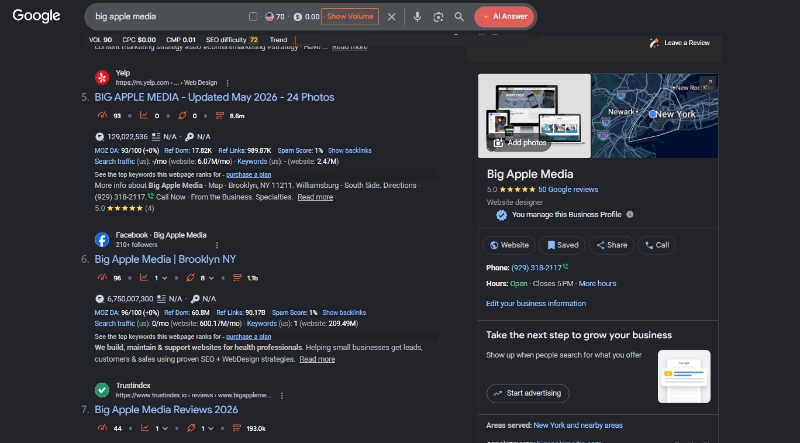Expand the trend chevron next to 1 on Facebook result
This screenshot has height=443, width=800.
tap(165, 278)
